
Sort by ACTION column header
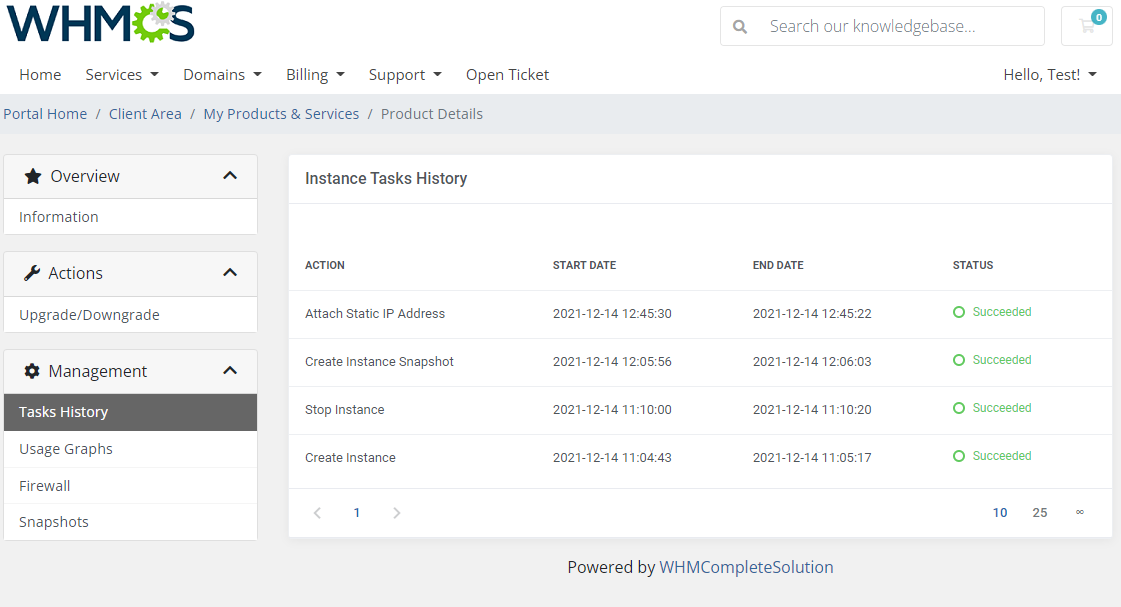pos(325,265)
